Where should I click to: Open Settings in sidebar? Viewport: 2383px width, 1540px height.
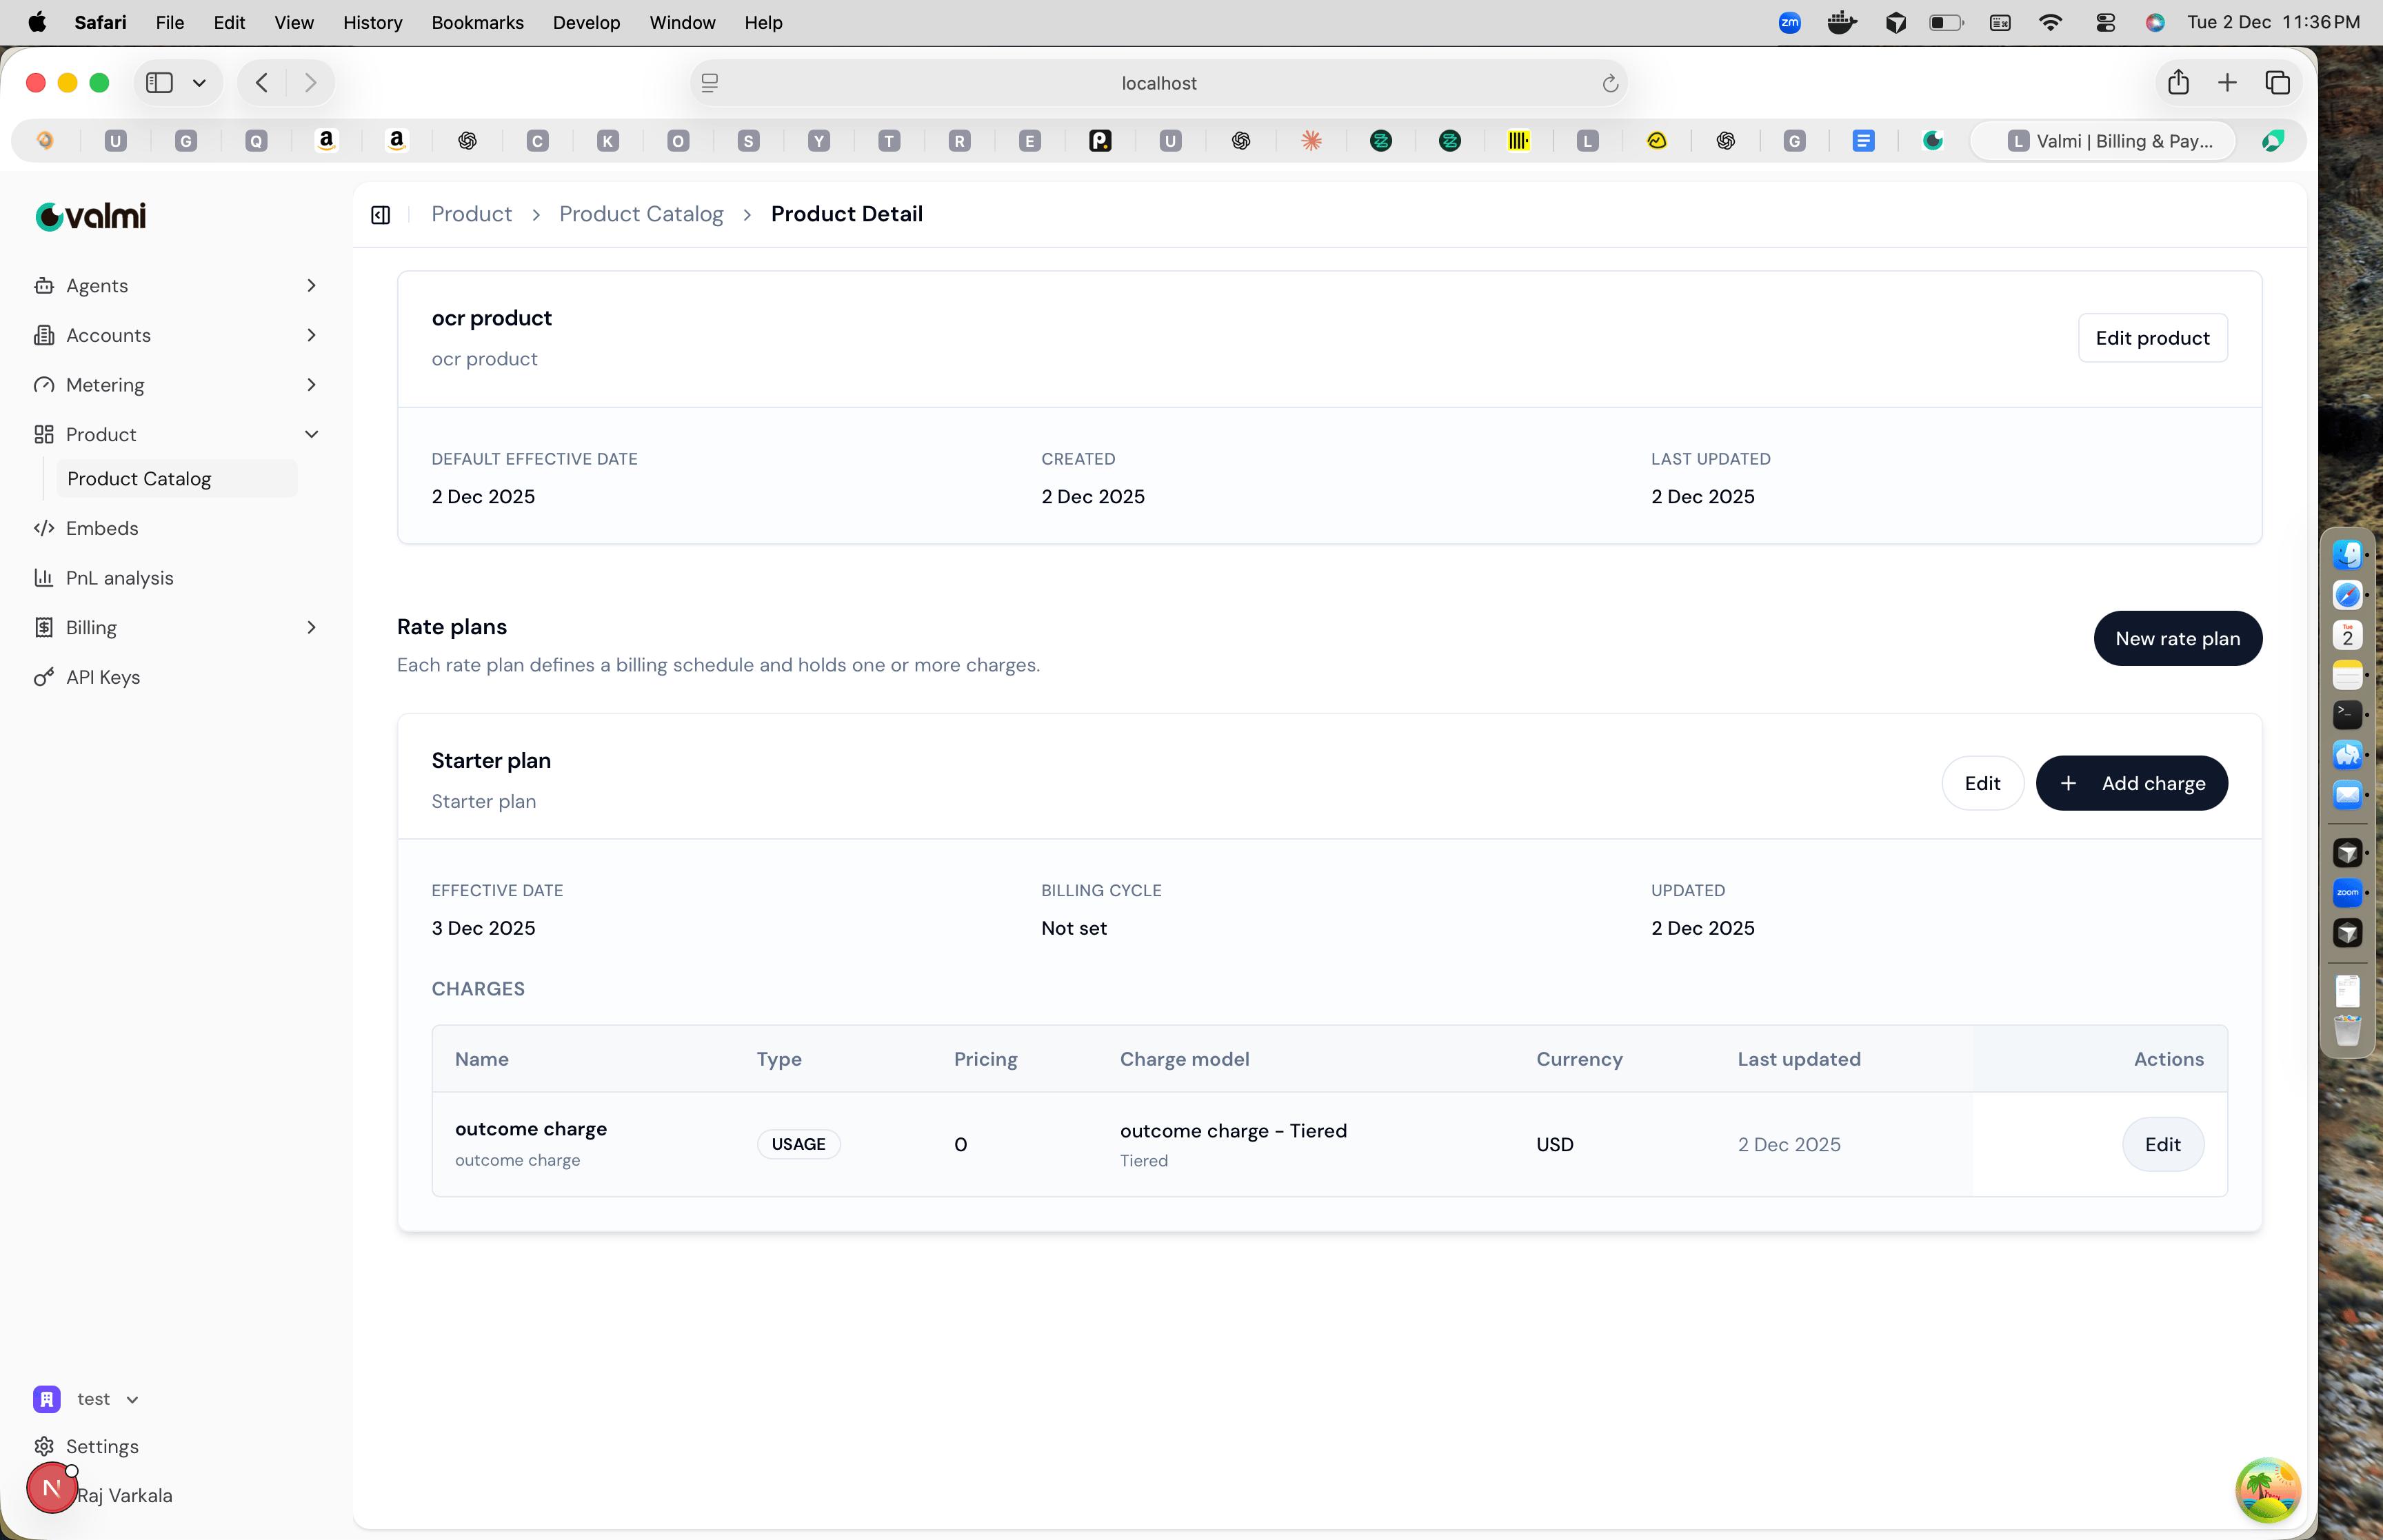pyautogui.click(x=102, y=1447)
